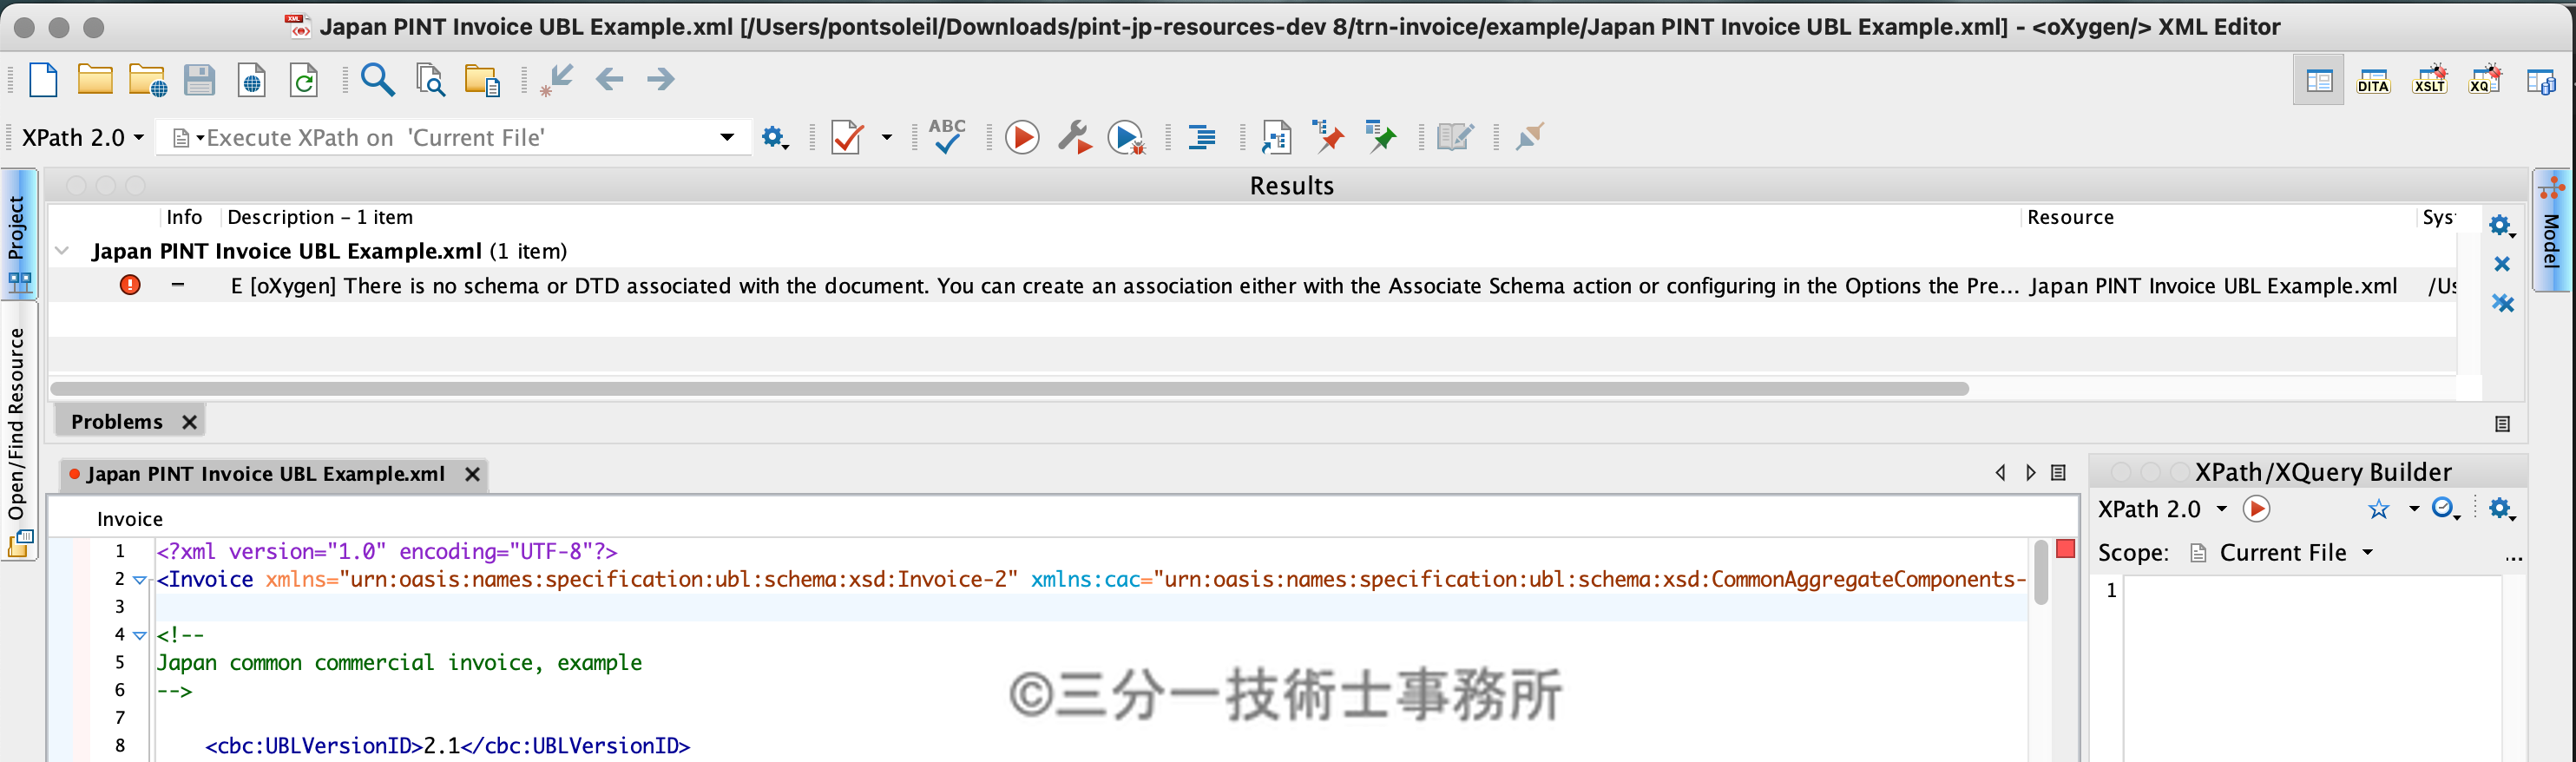Click favorites star in XPath Builder
Viewport: 2576px width, 762px height.
2379,509
